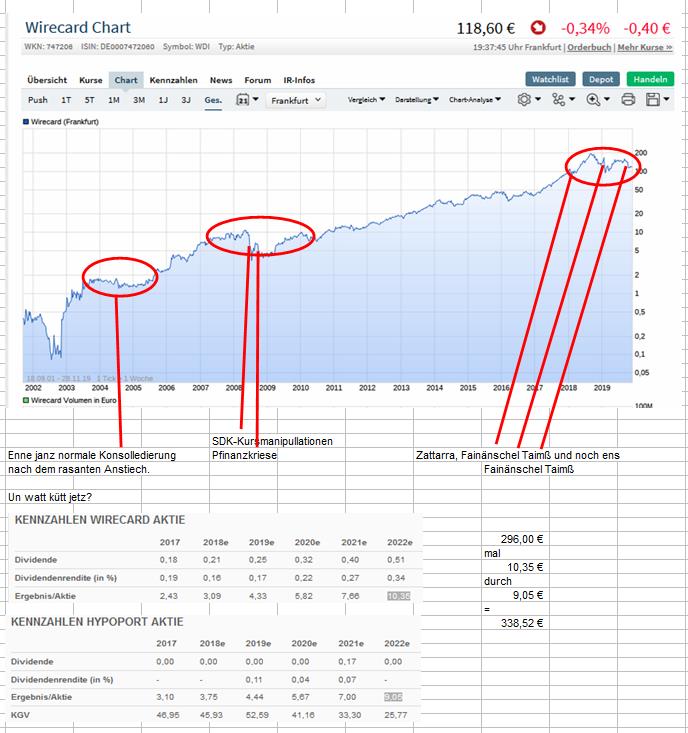Select the 5T time range
The image size is (688, 733).
(x=89, y=100)
